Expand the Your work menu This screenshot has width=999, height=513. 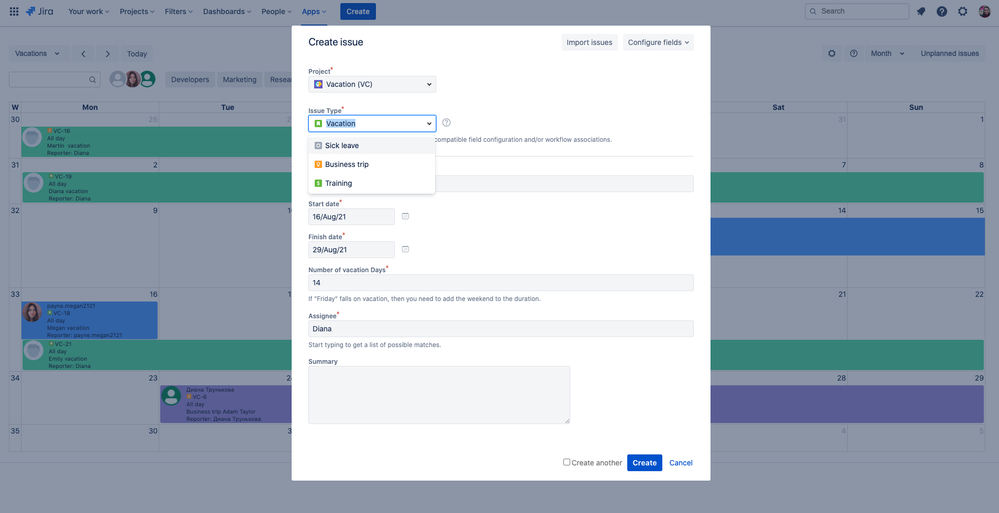coord(89,11)
